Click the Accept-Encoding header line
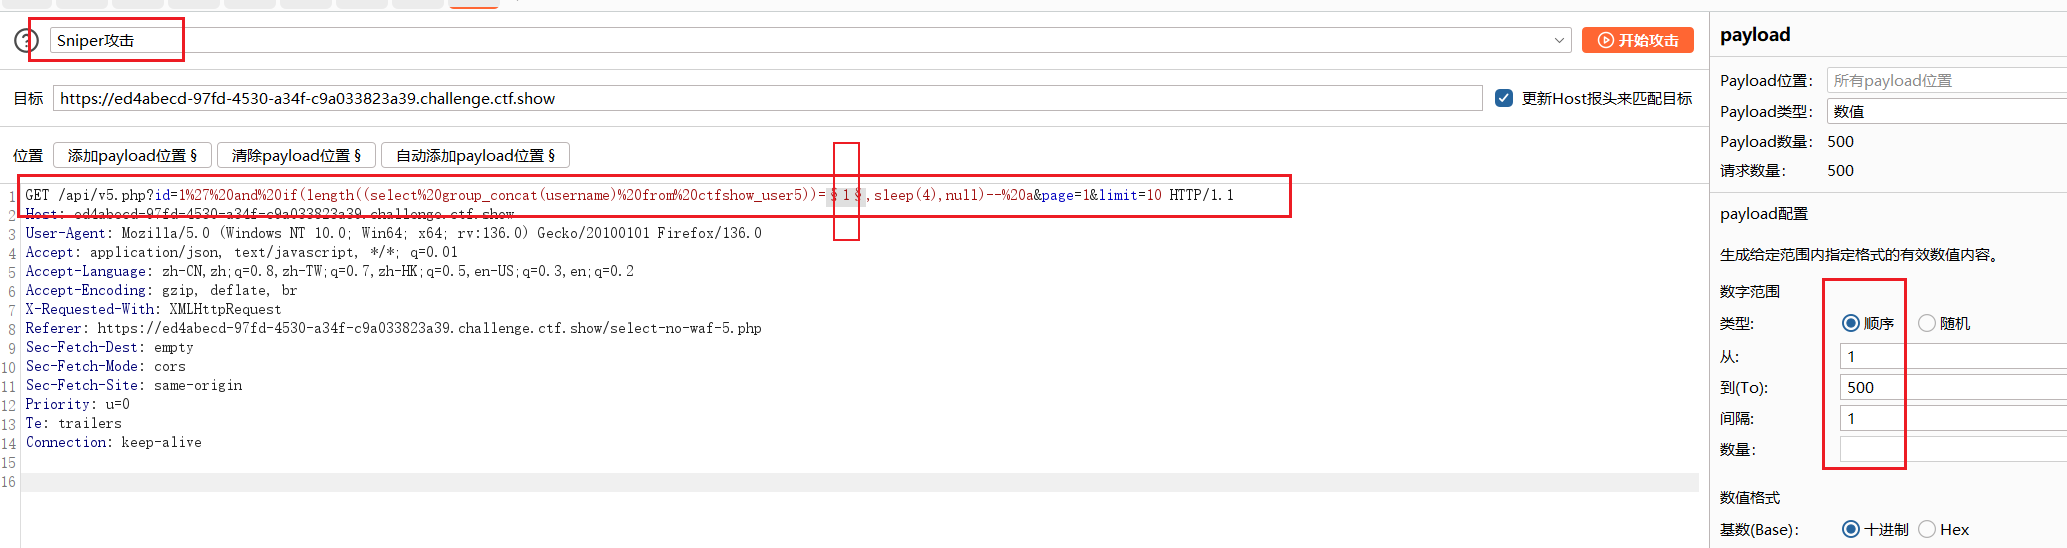The width and height of the screenshot is (2067, 548). tap(161, 290)
